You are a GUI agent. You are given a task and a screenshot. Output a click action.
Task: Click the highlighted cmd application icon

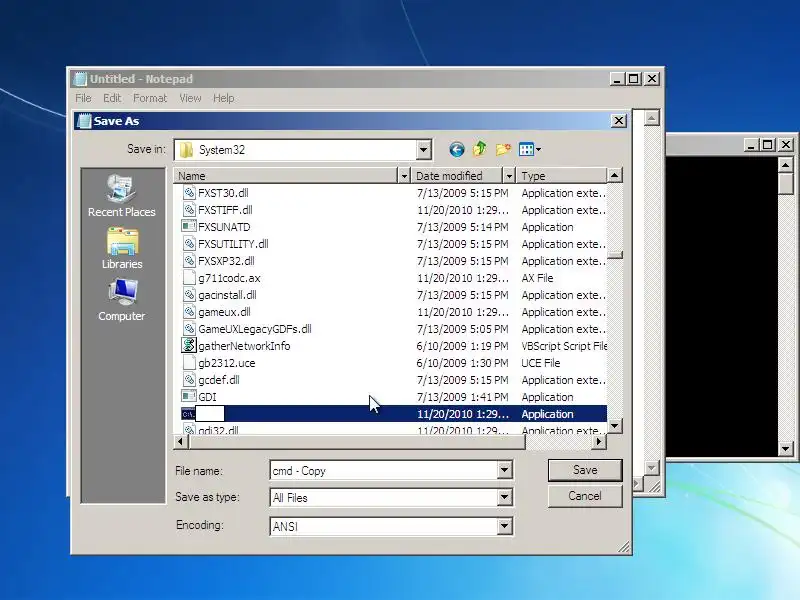[188, 414]
